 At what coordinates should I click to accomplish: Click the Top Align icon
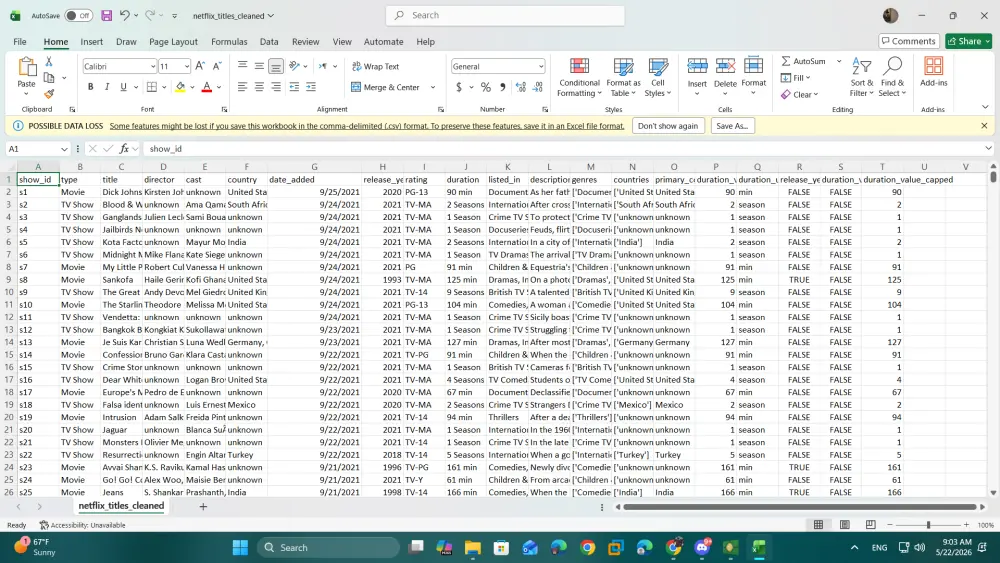[242, 66]
